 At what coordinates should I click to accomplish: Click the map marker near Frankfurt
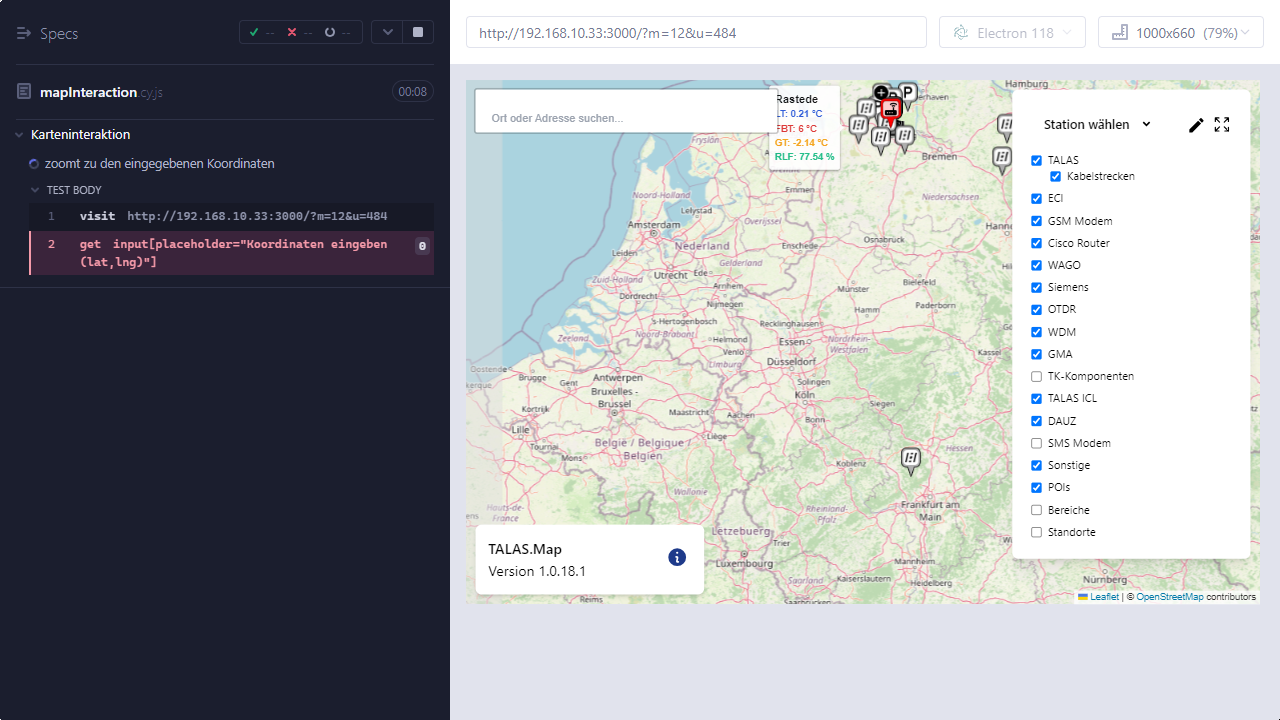[910, 459]
